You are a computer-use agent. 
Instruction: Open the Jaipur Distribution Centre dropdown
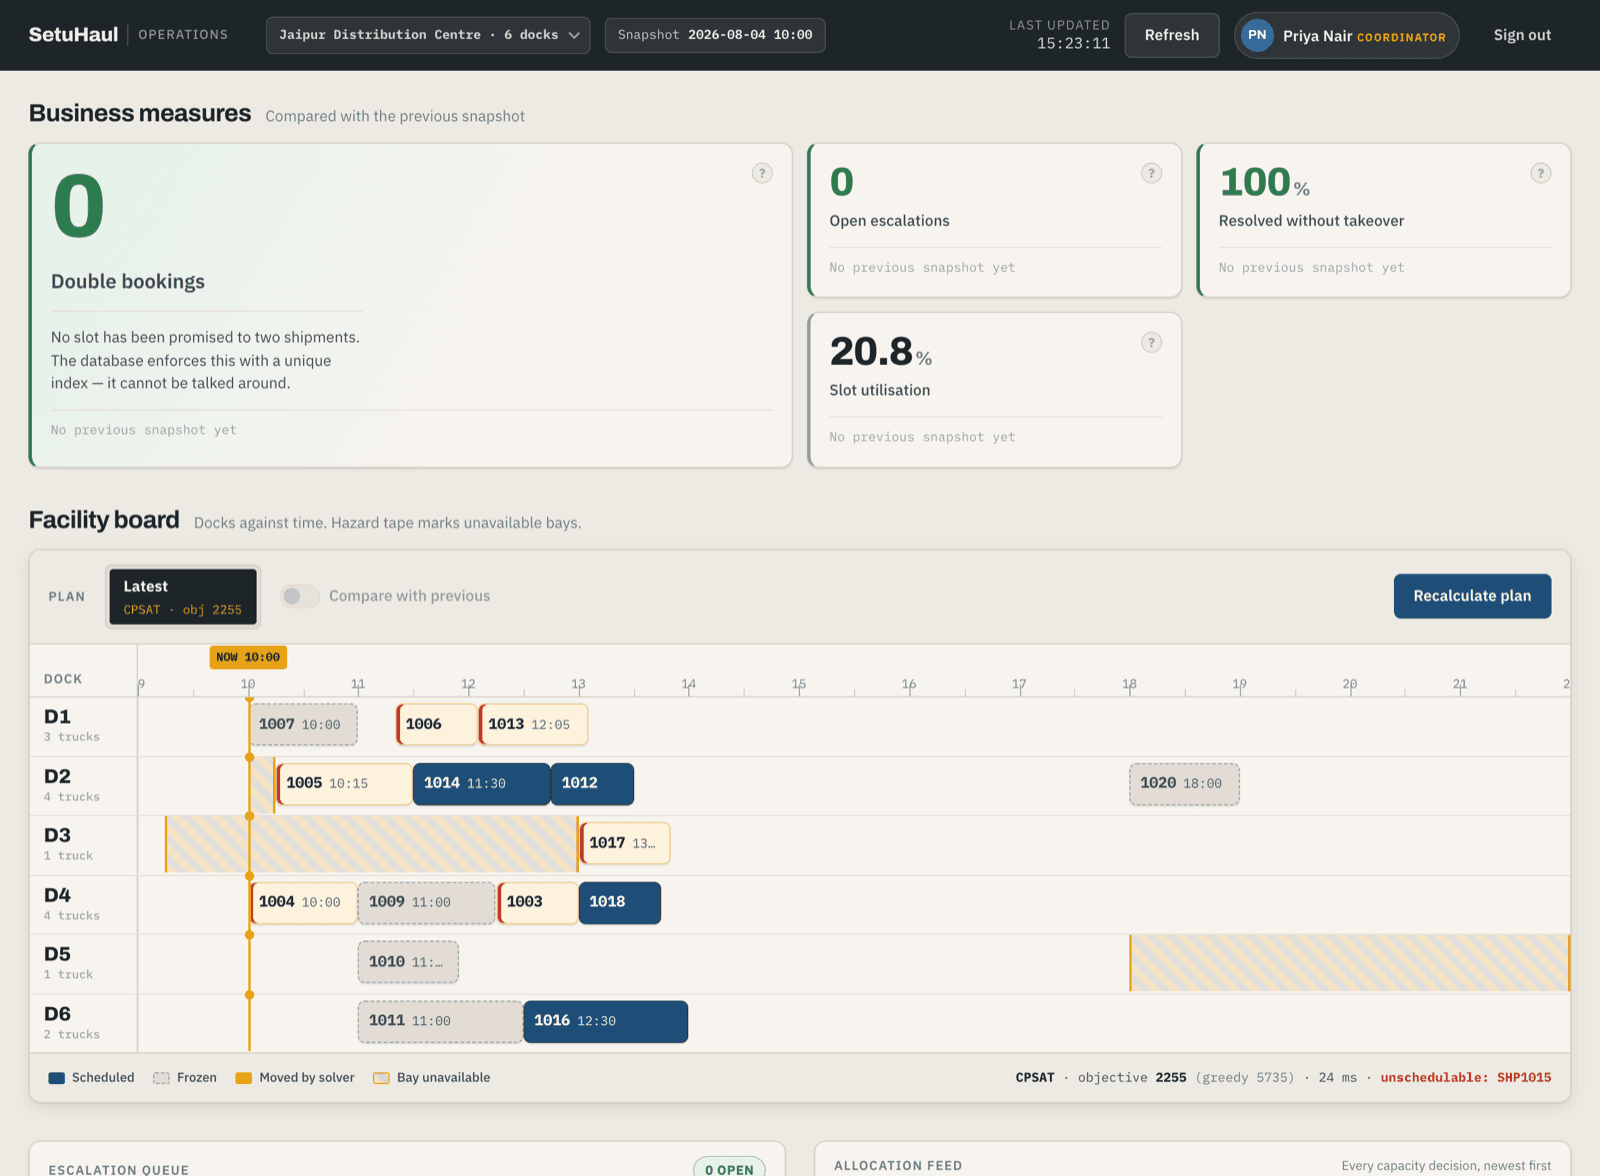tap(428, 35)
